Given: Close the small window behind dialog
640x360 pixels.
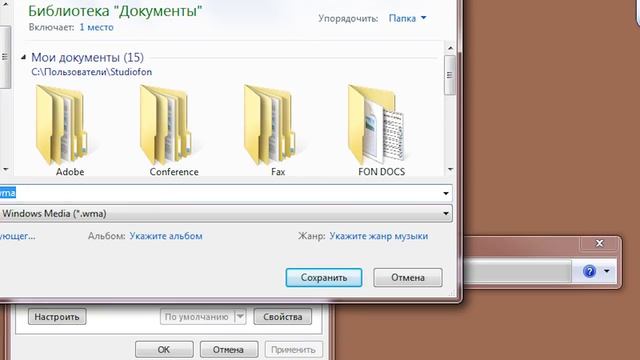Looking at the screenshot, I should click(x=599, y=243).
